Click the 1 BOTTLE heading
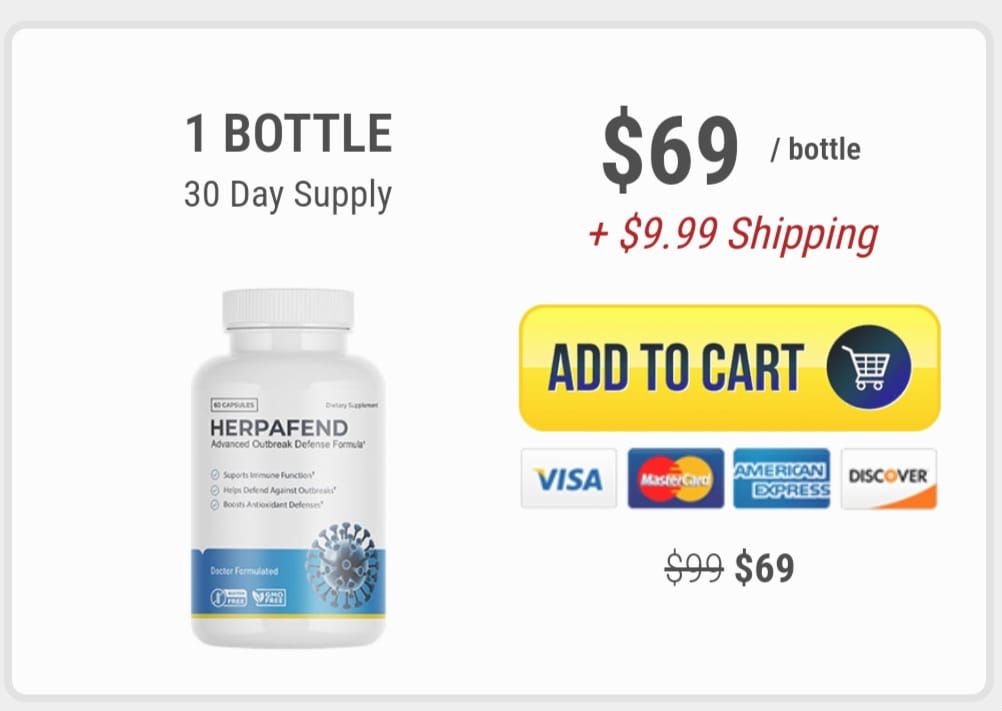Viewport: 1002px width, 711px height. tap(289, 134)
